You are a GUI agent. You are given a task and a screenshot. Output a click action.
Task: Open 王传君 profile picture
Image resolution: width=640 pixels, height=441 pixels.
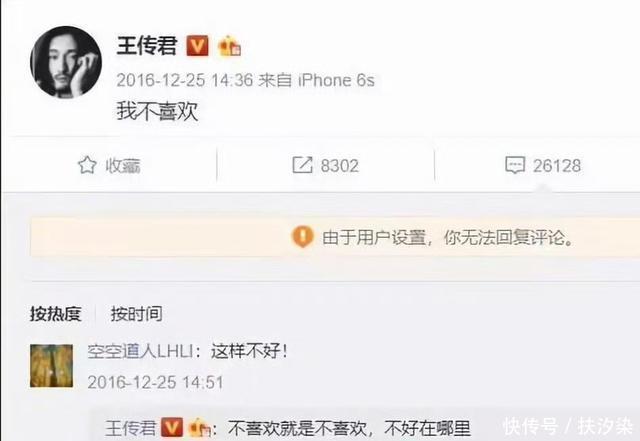point(66,62)
